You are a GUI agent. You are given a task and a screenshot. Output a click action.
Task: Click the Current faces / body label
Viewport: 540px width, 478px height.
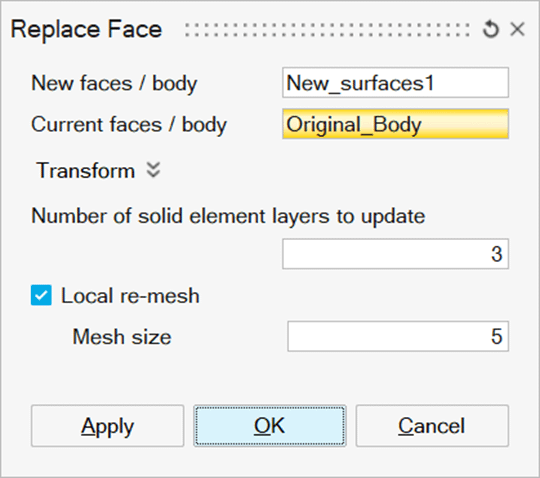pos(129,125)
